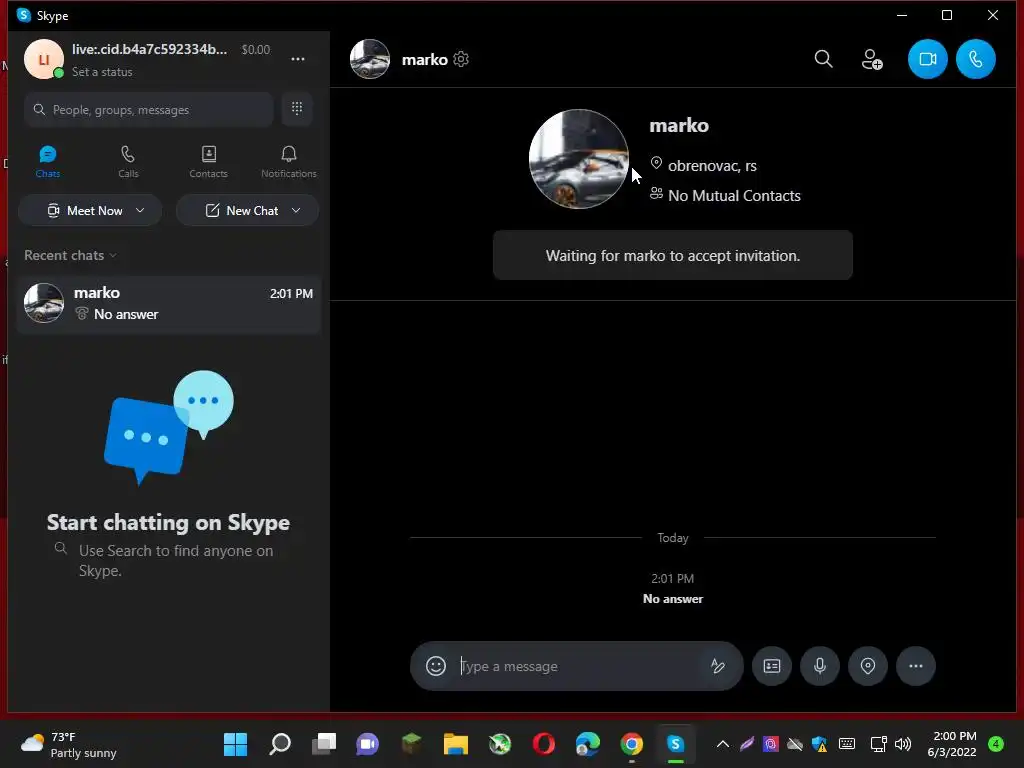Switch to the Notifications tab

pos(289,161)
